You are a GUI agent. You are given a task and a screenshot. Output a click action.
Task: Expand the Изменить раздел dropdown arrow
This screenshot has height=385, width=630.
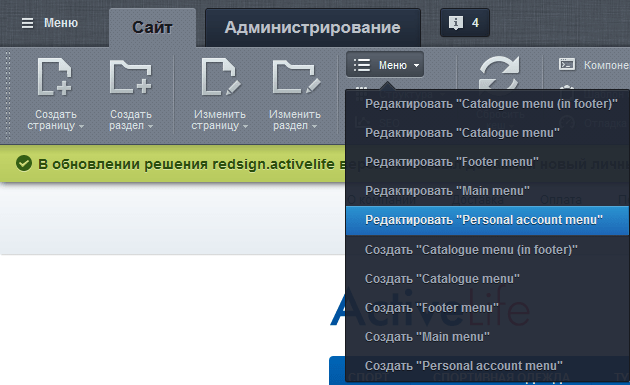coord(314,126)
